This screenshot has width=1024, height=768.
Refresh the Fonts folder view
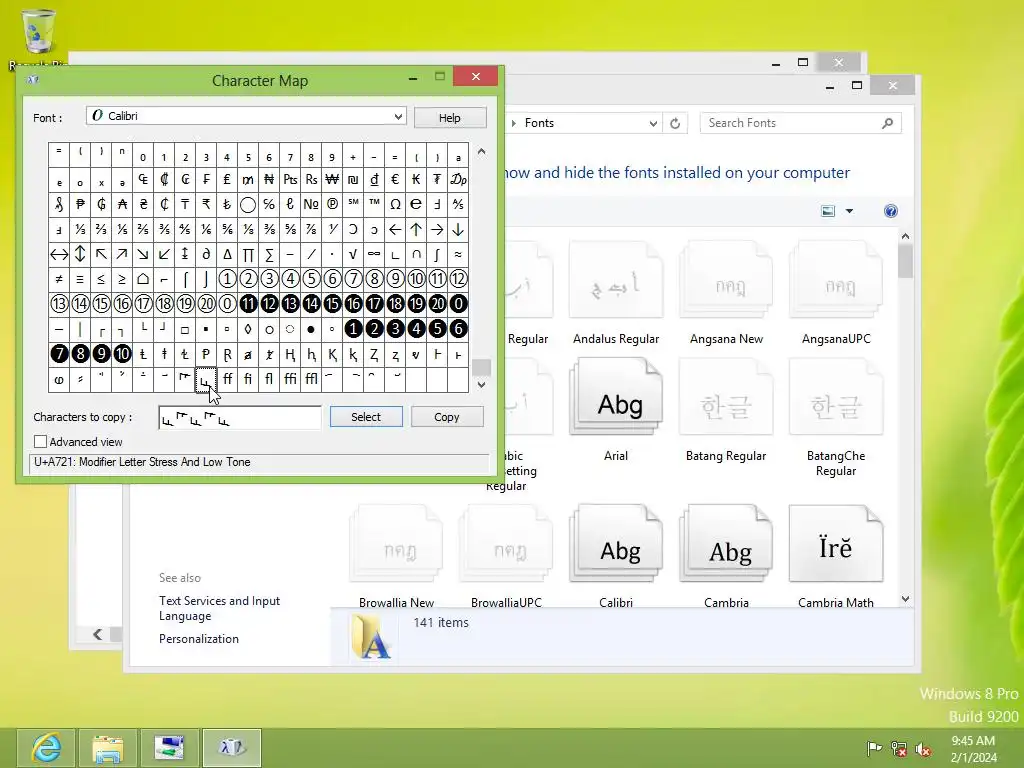[675, 123]
